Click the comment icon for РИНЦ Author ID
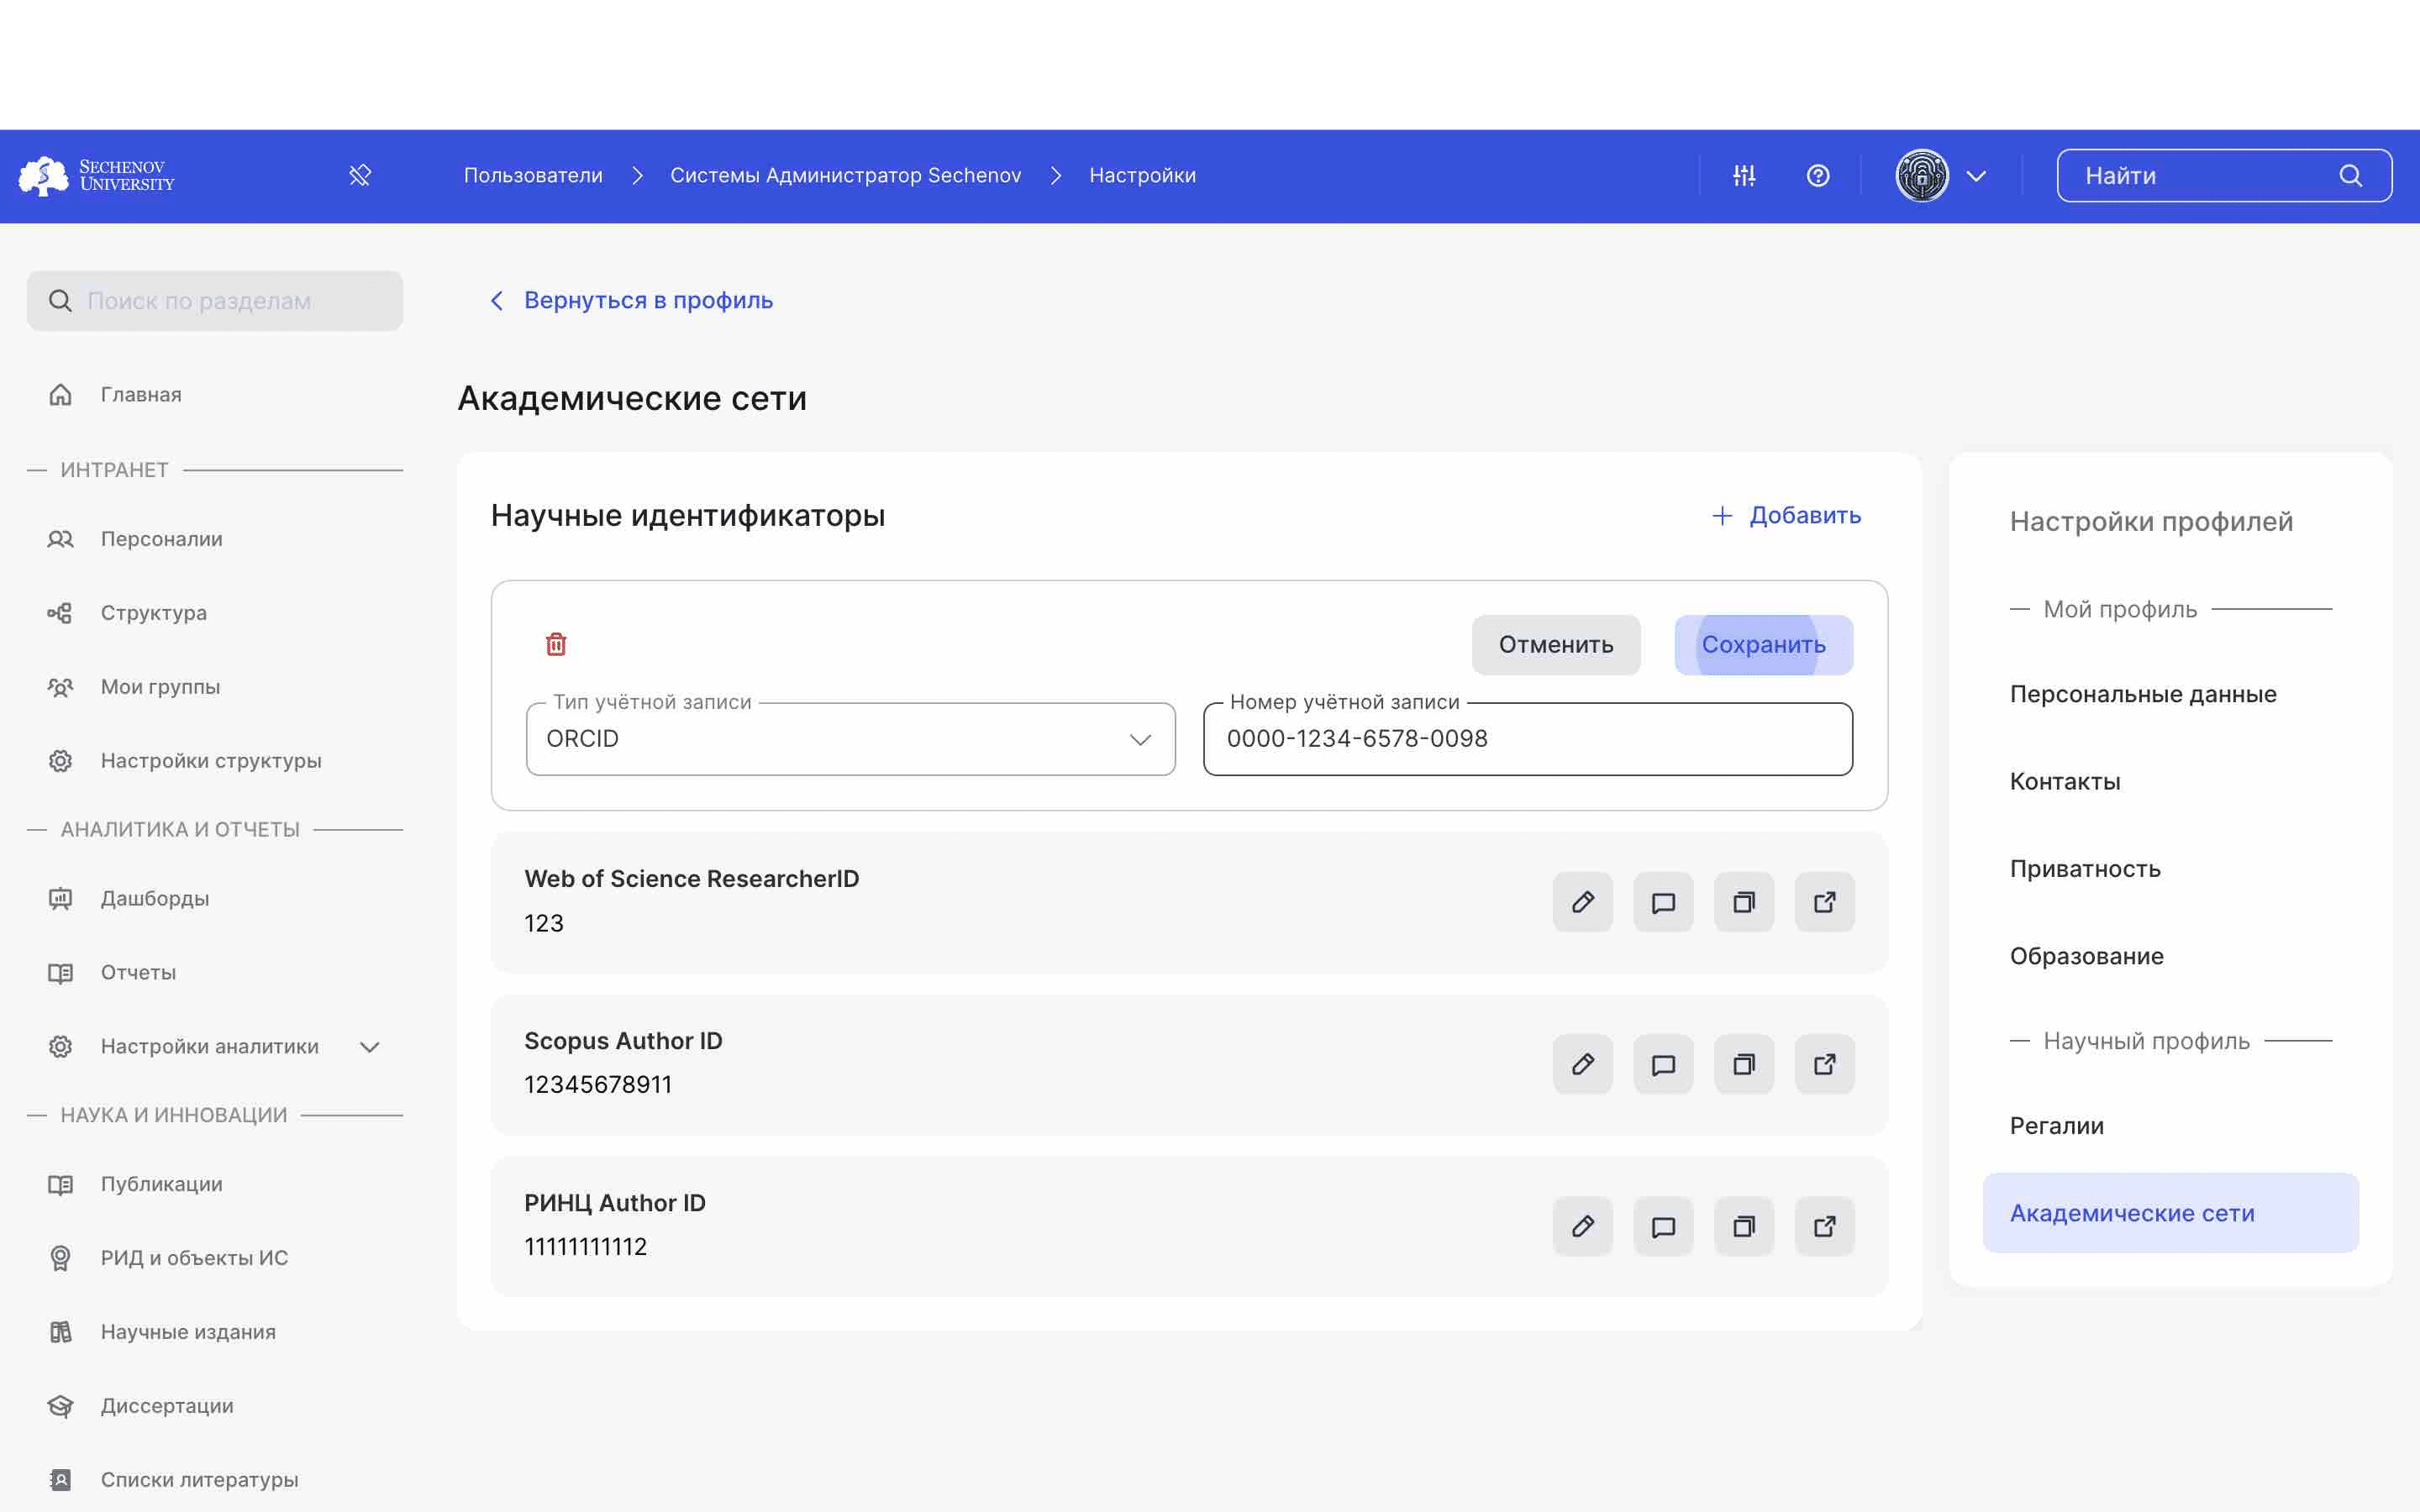The width and height of the screenshot is (2420, 1512). point(1662,1226)
